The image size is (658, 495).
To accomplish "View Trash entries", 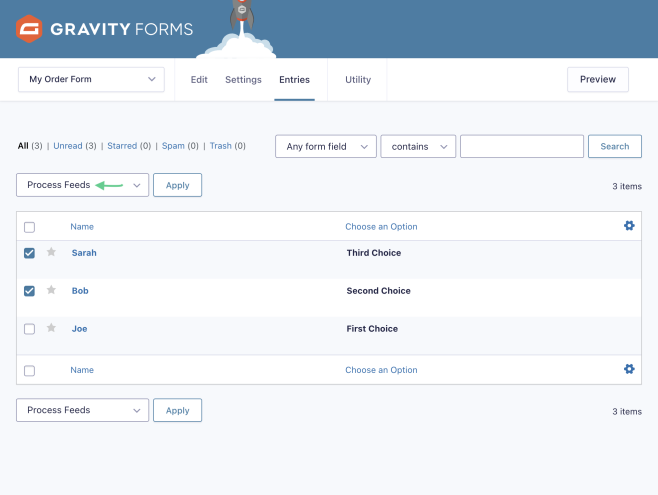I will pos(221,146).
